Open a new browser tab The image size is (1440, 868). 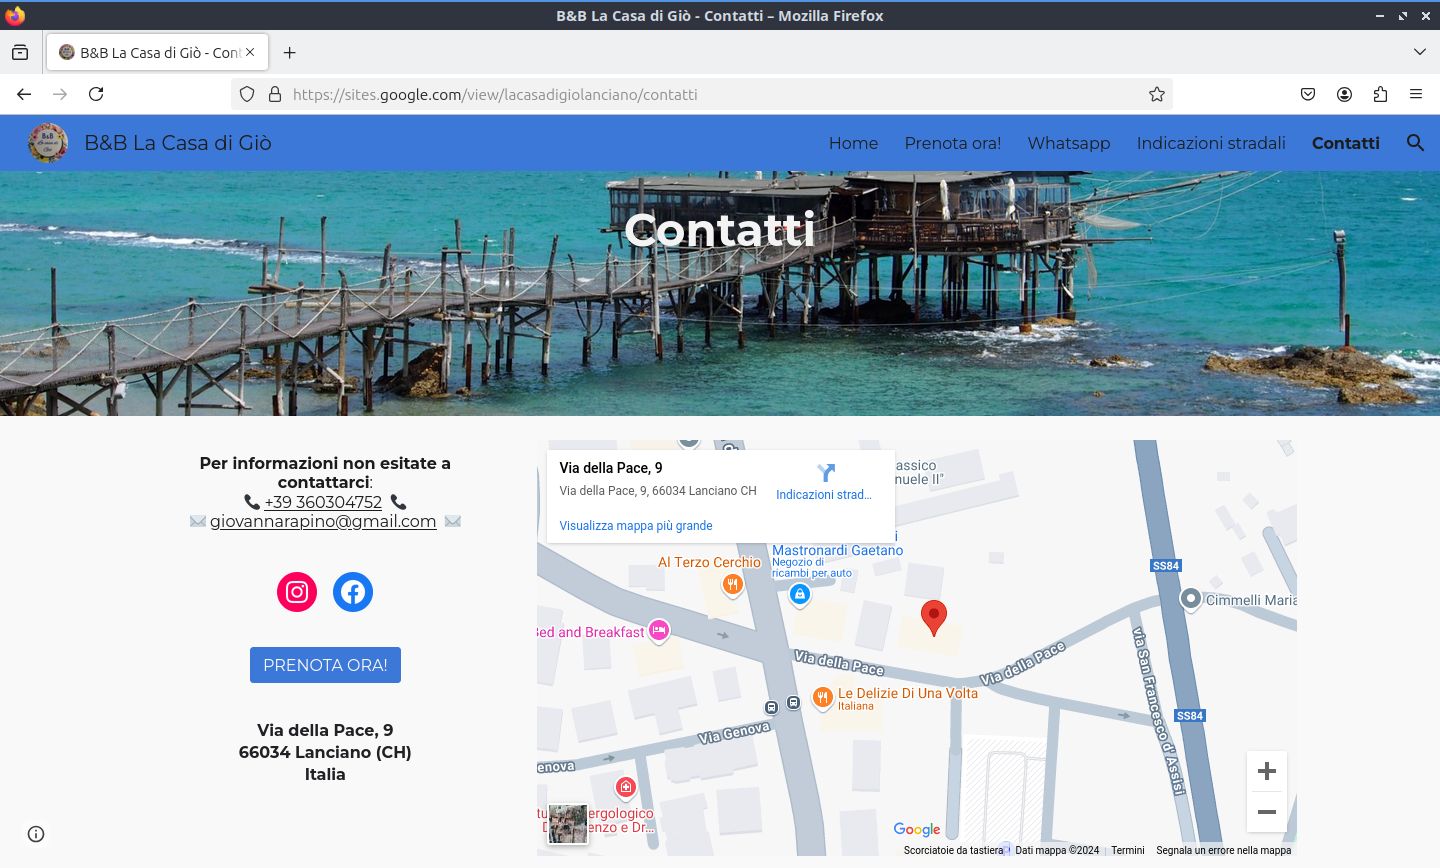[290, 53]
